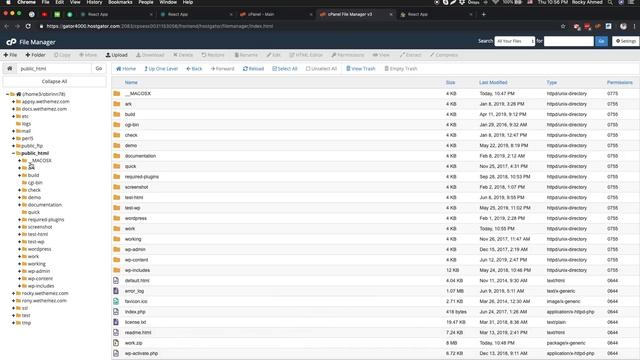Click the path input showing public_html

[x=54, y=69]
